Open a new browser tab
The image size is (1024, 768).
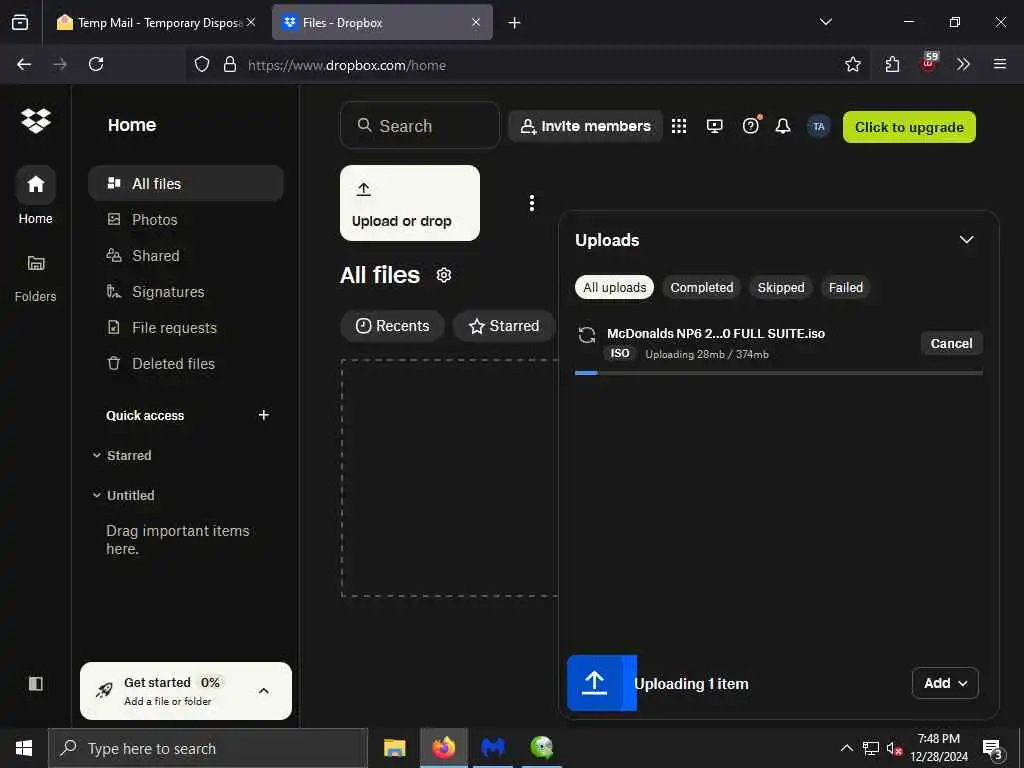514,23
